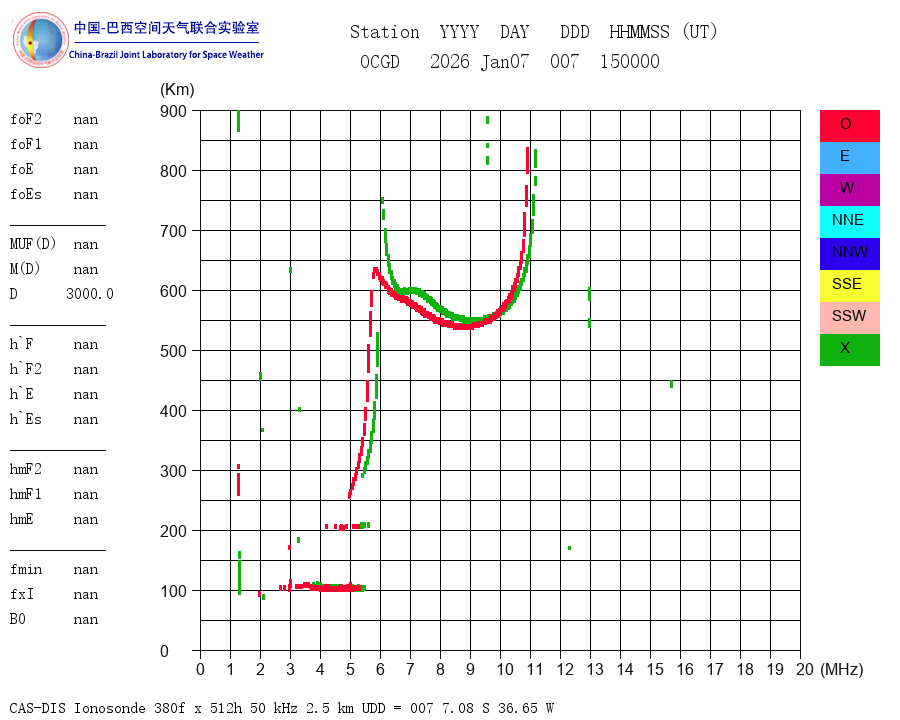Click the (Km) axis unit label
Viewport: 900px width, 720px height.
pos(177,90)
